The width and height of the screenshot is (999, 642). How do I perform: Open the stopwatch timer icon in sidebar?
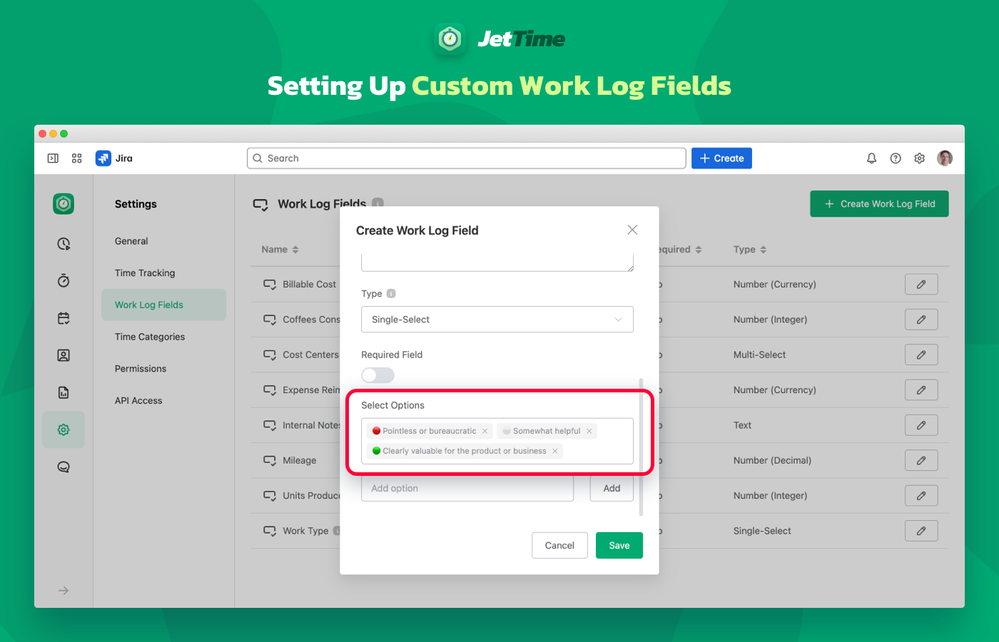pos(63,280)
